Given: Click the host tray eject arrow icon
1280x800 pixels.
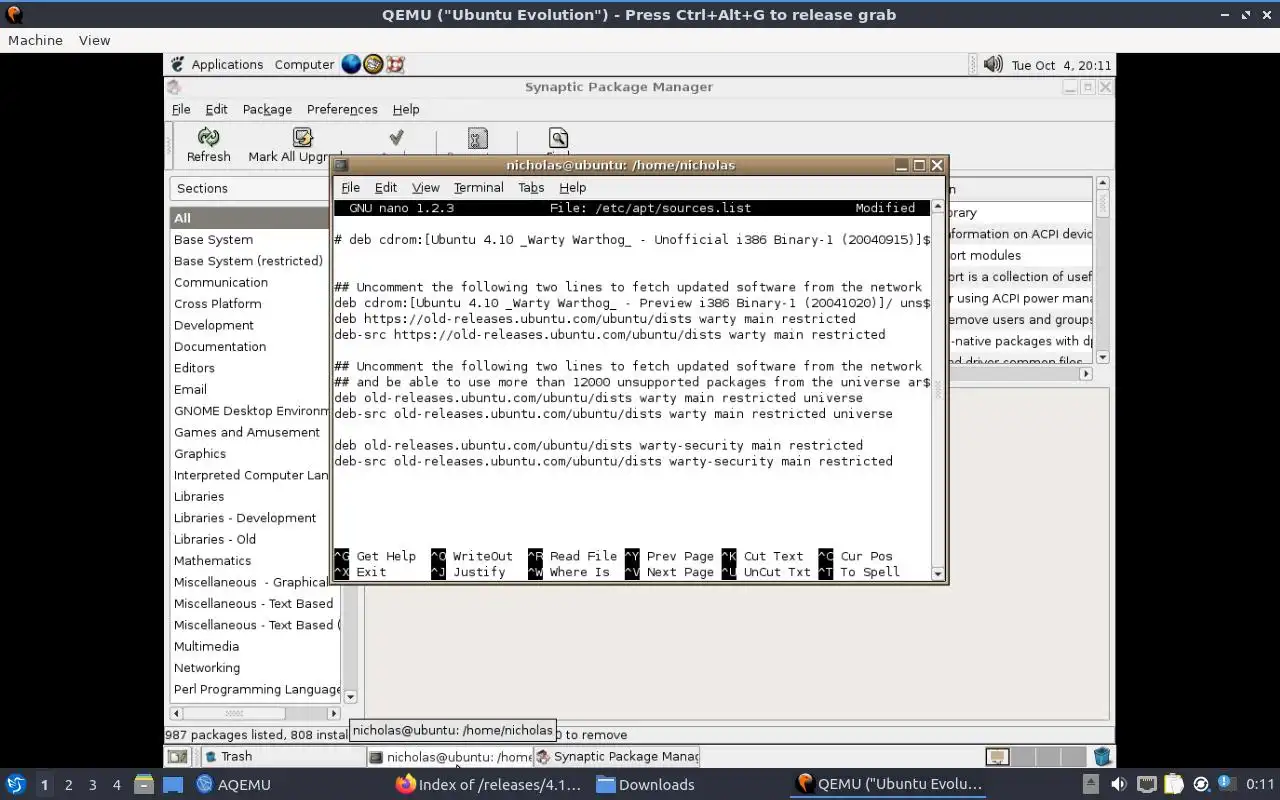Looking at the screenshot, I should (x=1091, y=785).
